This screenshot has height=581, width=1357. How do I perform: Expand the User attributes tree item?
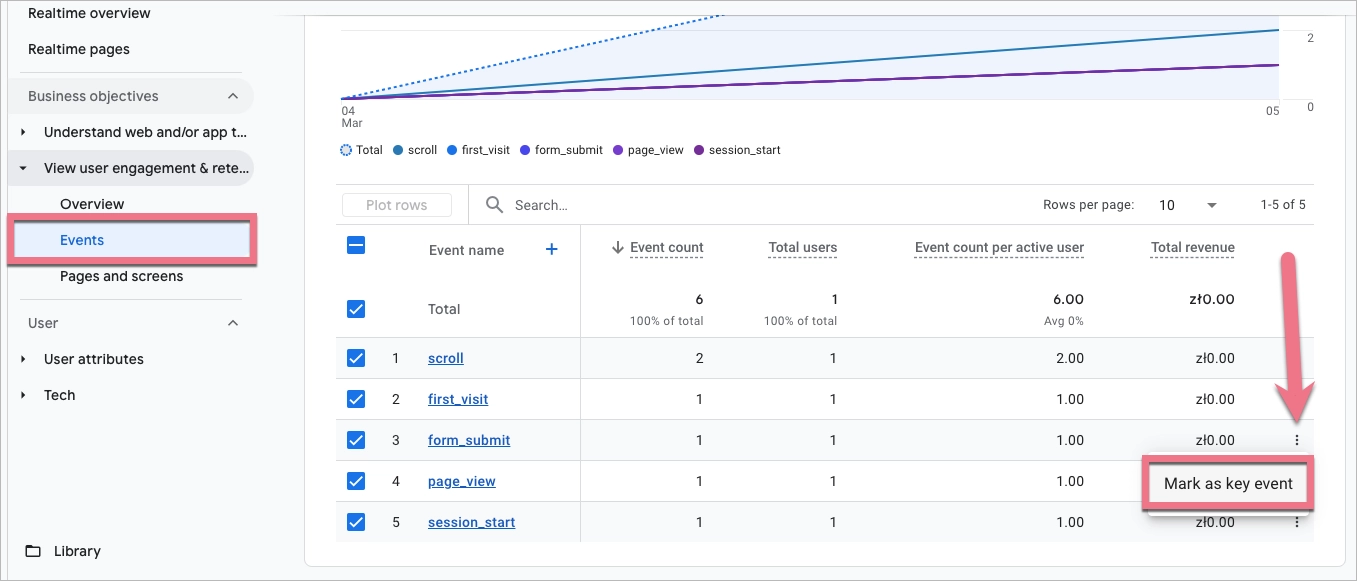point(24,359)
